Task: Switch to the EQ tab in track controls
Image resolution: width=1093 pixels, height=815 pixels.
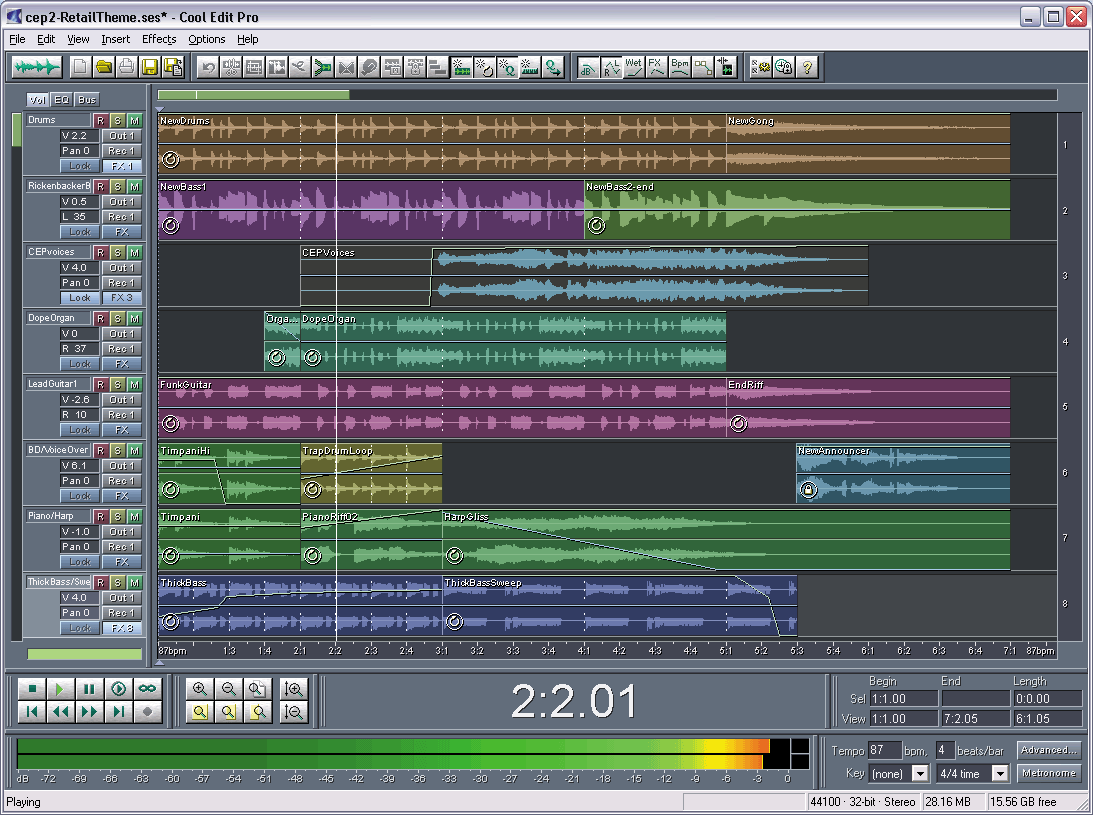Action: 62,100
